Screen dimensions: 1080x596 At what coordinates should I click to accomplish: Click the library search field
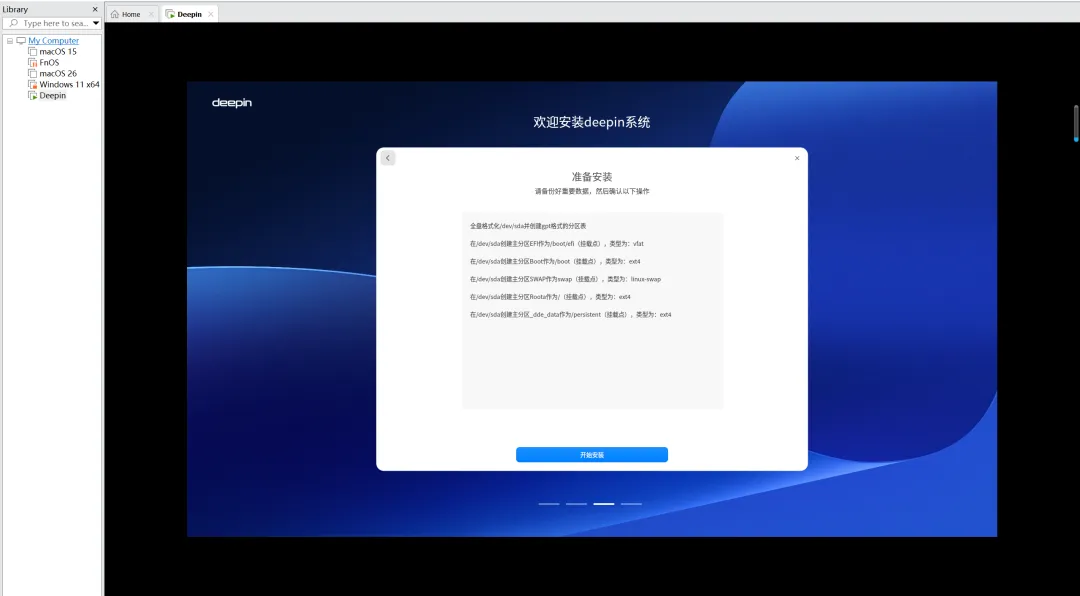click(x=52, y=23)
